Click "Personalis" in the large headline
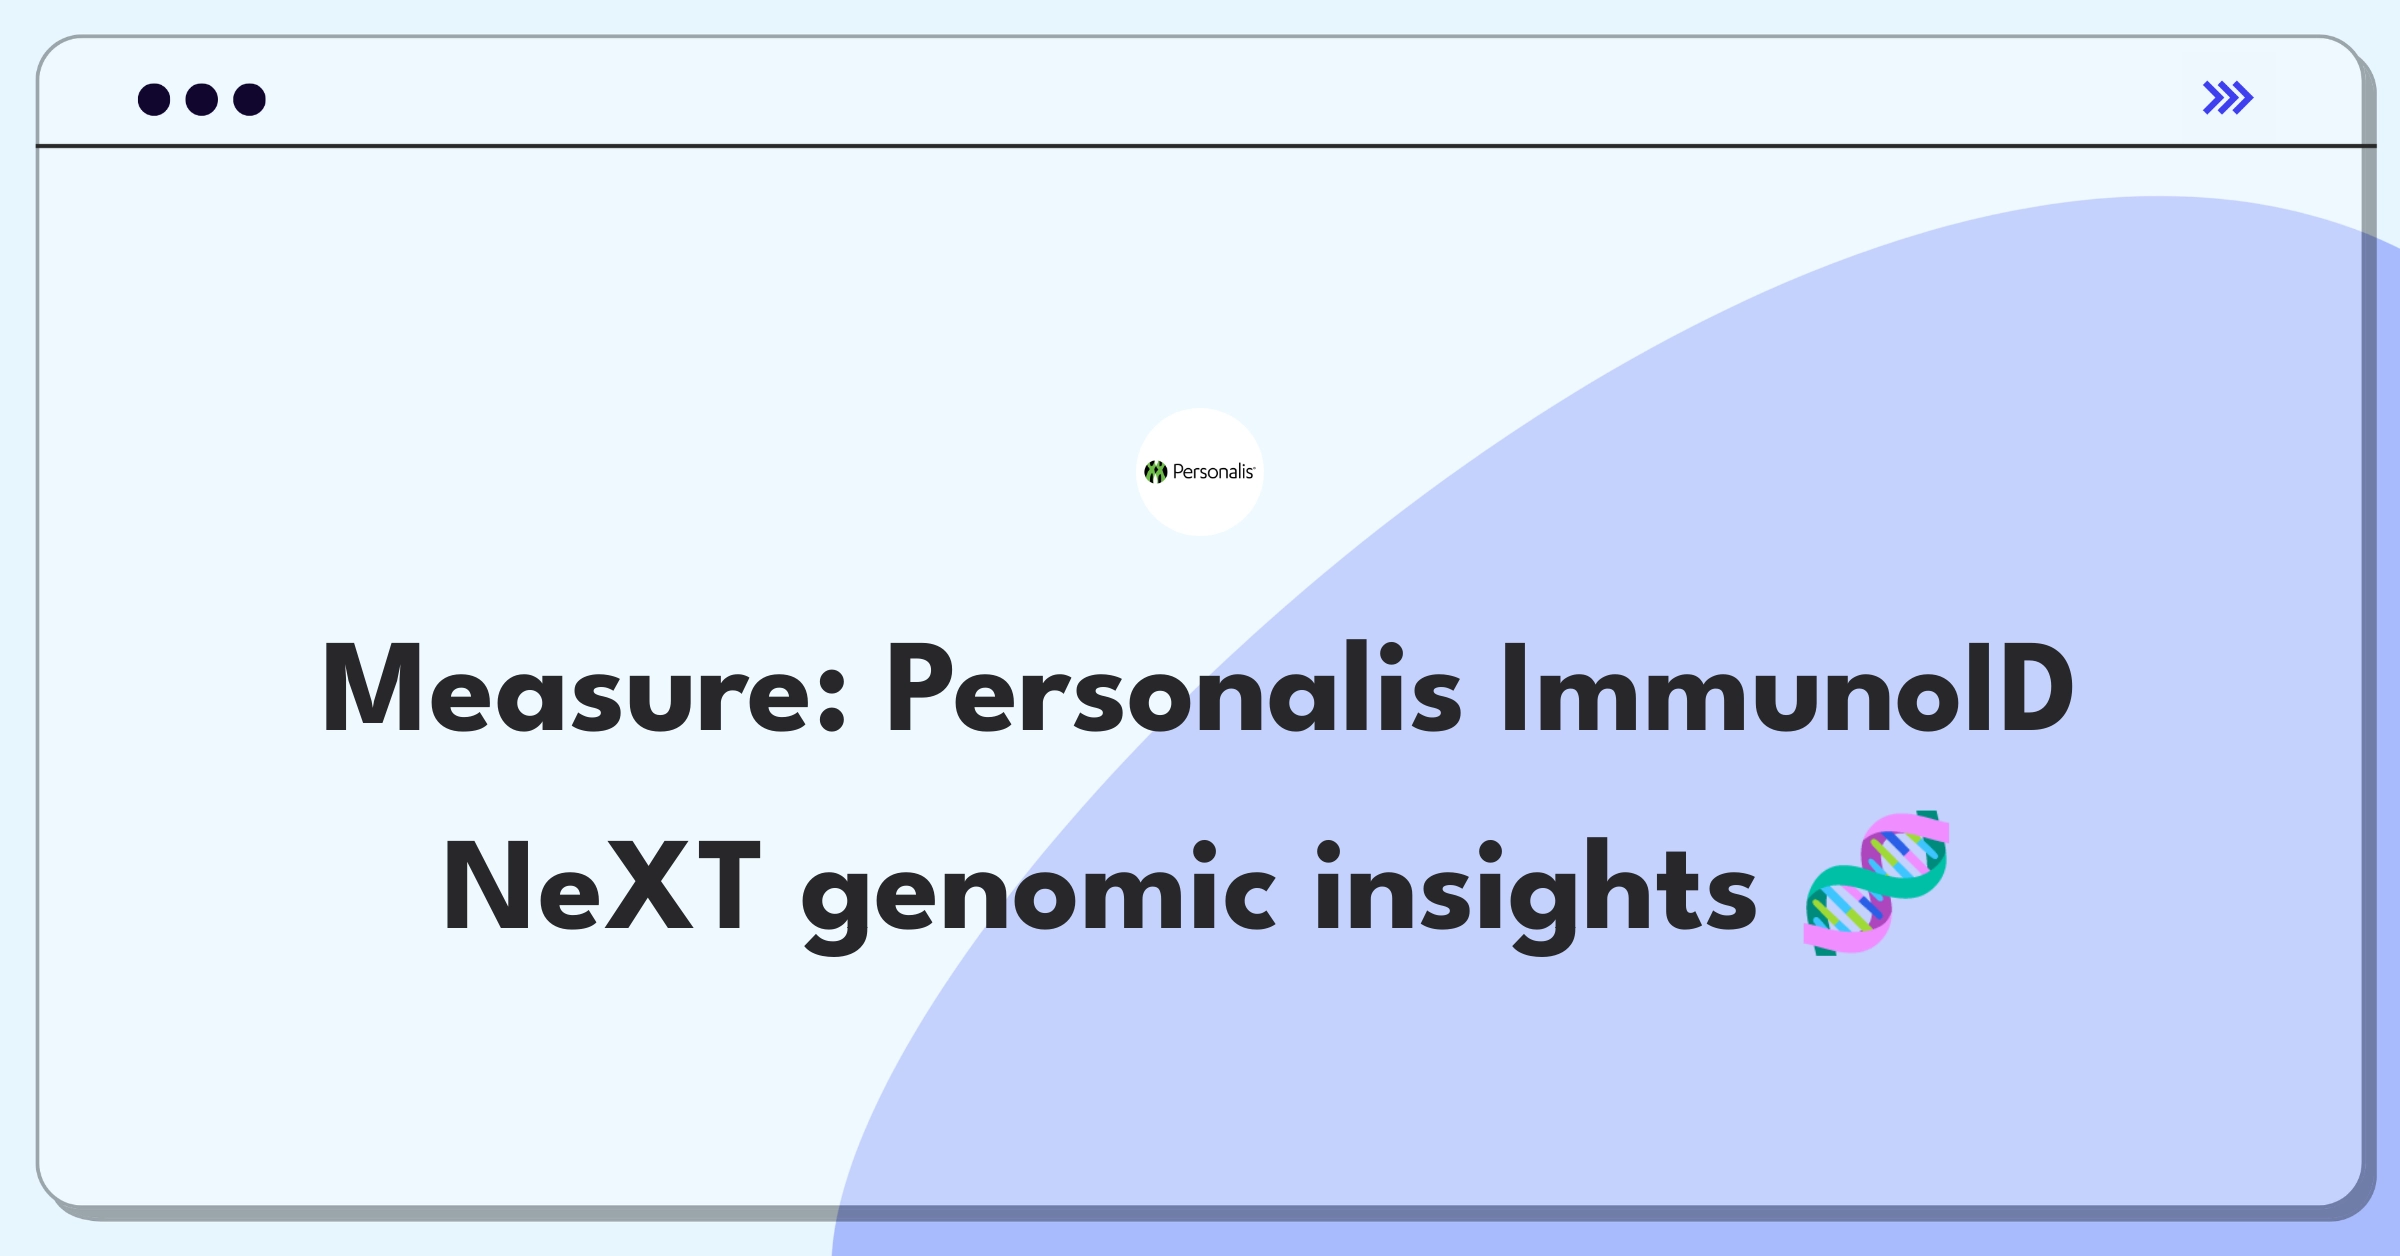This screenshot has width=2400, height=1256. tap(1175, 689)
